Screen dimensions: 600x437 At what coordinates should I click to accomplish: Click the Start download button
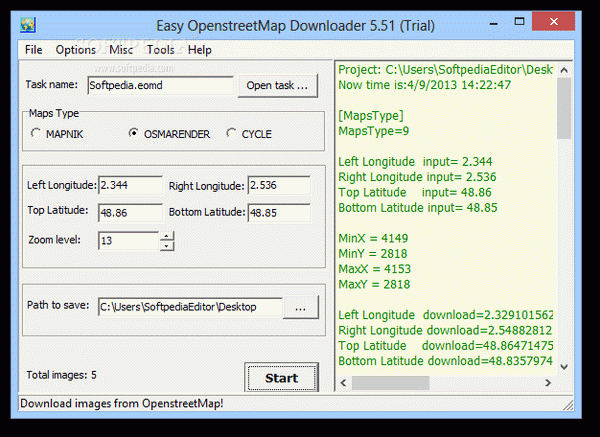click(x=281, y=378)
